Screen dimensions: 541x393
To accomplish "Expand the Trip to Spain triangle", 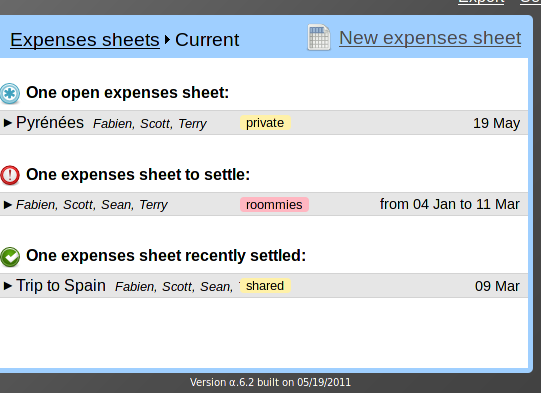I will (8, 286).
